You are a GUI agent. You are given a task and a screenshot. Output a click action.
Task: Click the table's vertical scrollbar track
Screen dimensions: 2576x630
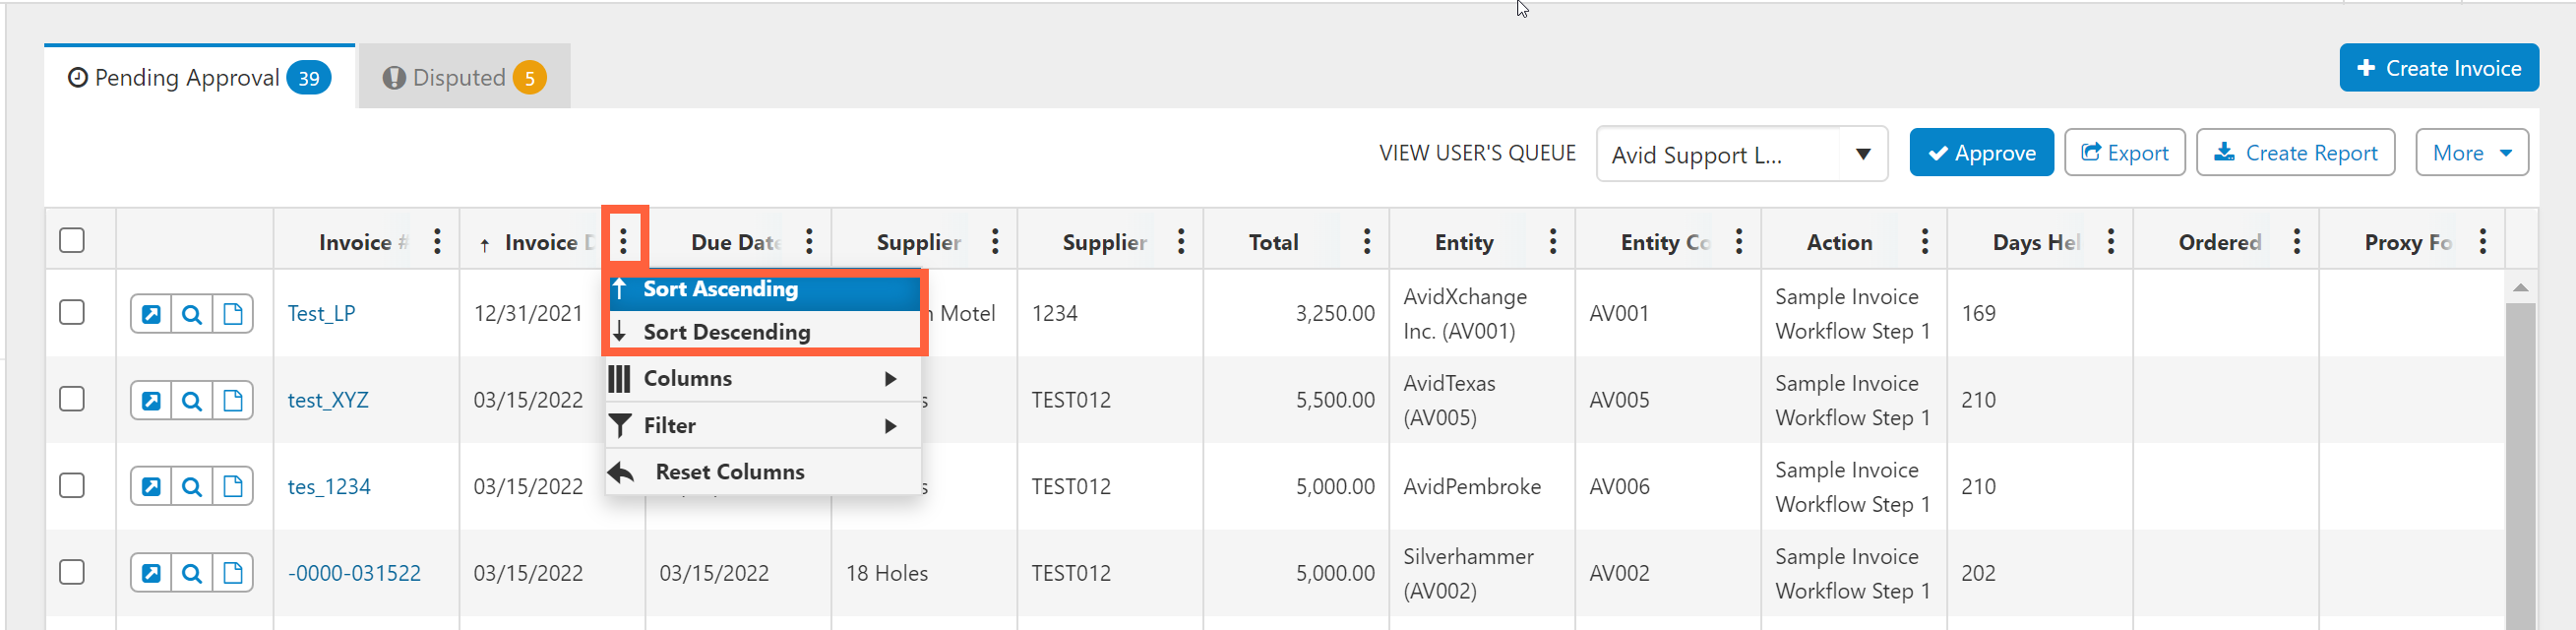[2520, 460]
